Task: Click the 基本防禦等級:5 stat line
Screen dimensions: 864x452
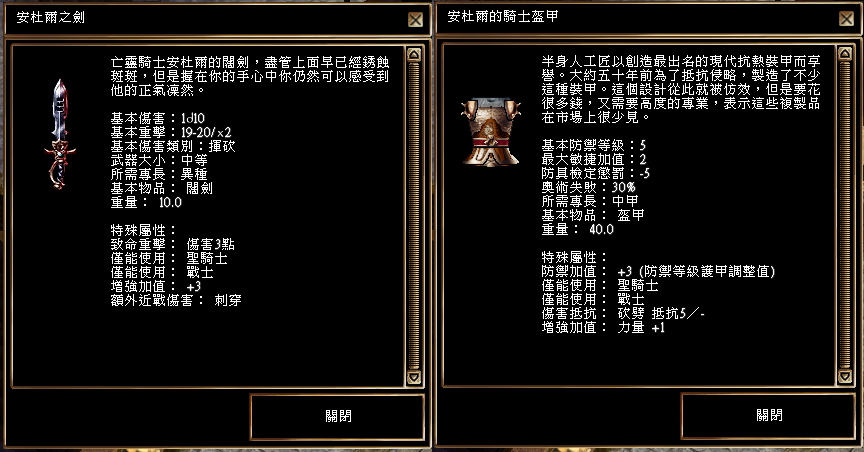Action: pos(593,146)
